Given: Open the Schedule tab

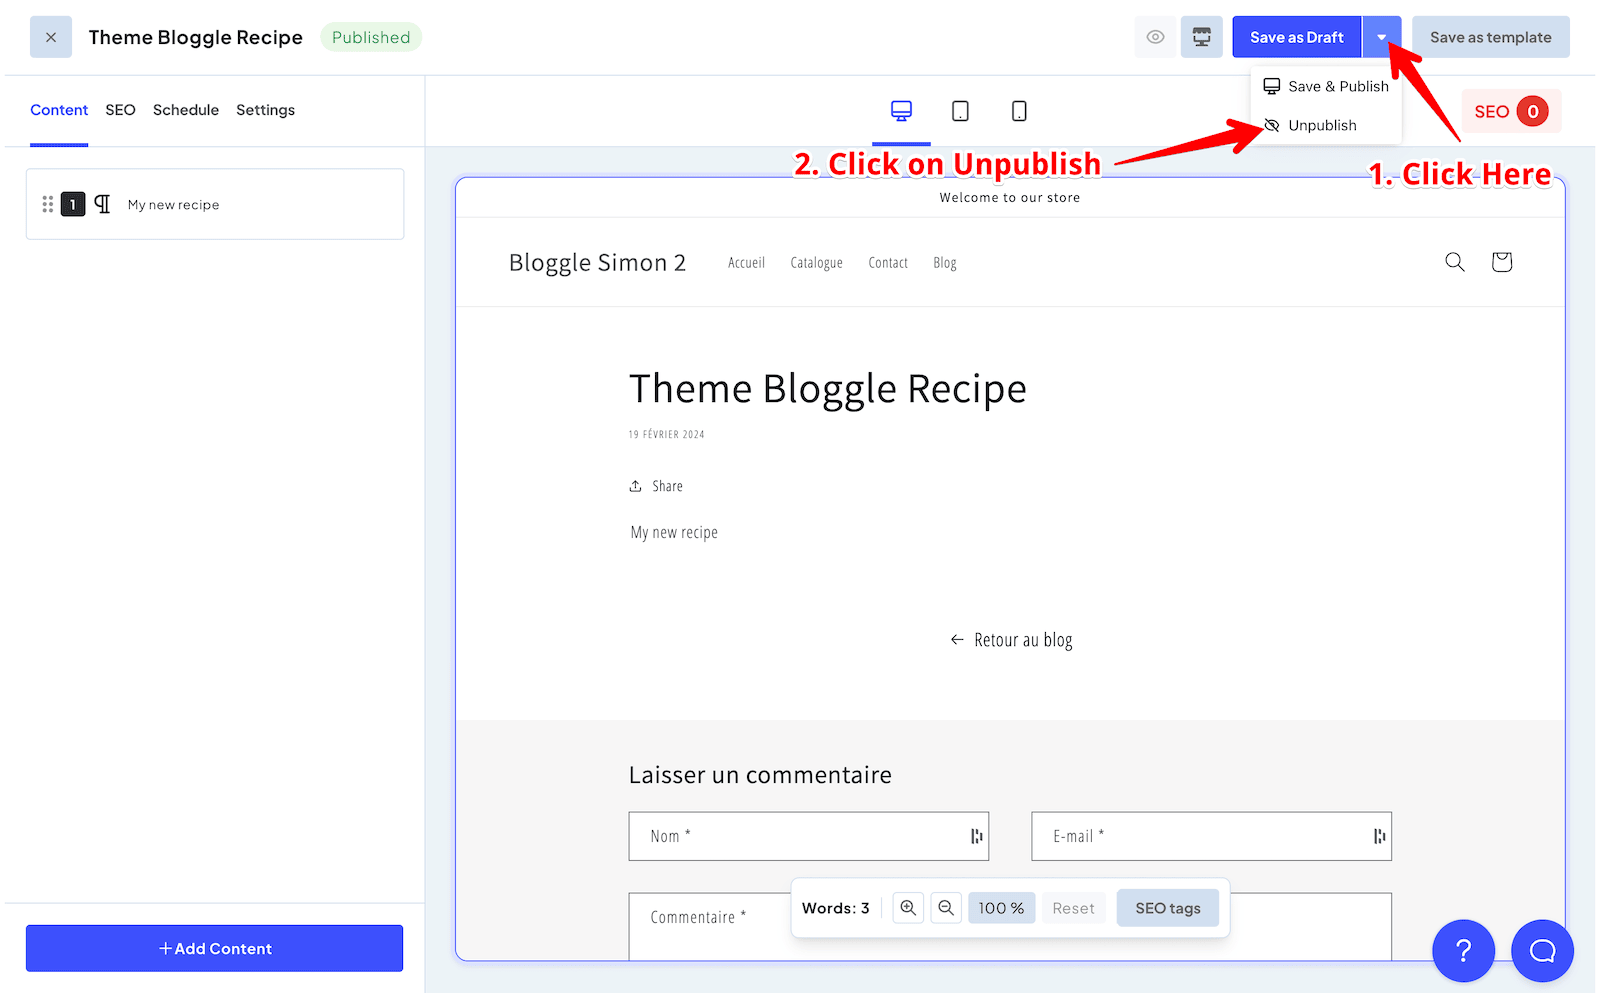Looking at the screenshot, I should [185, 110].
